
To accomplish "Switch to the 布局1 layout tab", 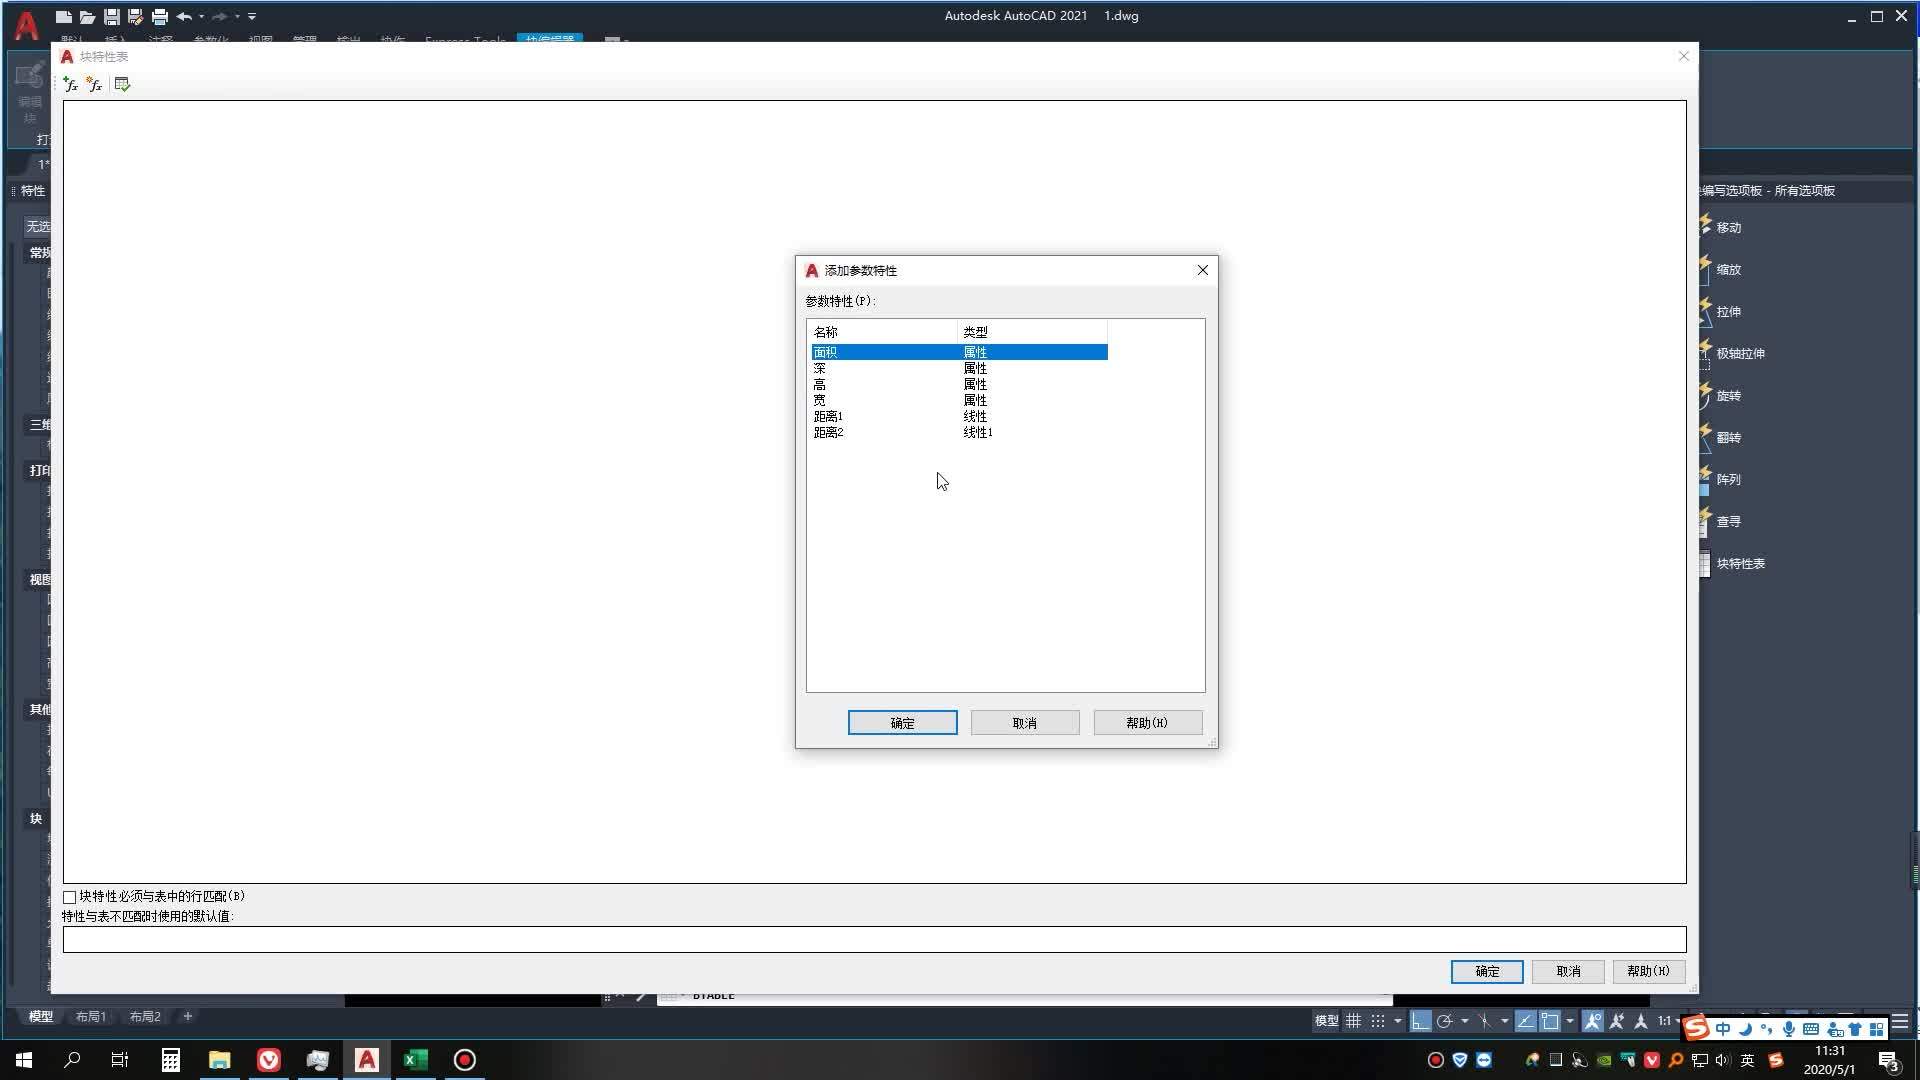I will 91,1016.
